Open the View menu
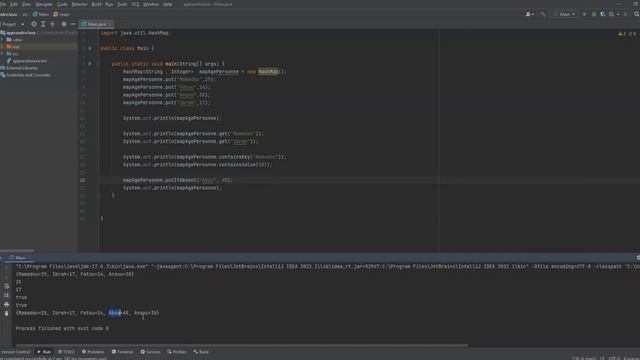This screenshot has height=360, width=640. tap(26, 4)
